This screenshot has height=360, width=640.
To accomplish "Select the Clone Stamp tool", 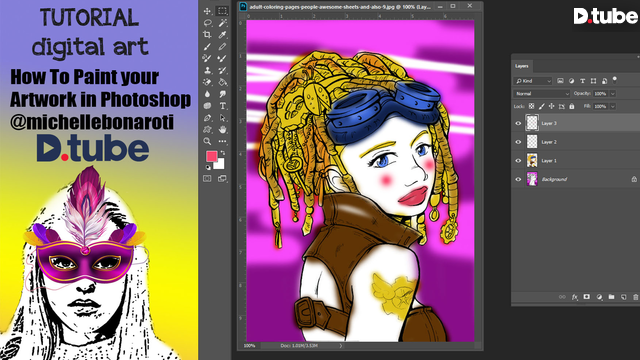I will tap(207, 70).
